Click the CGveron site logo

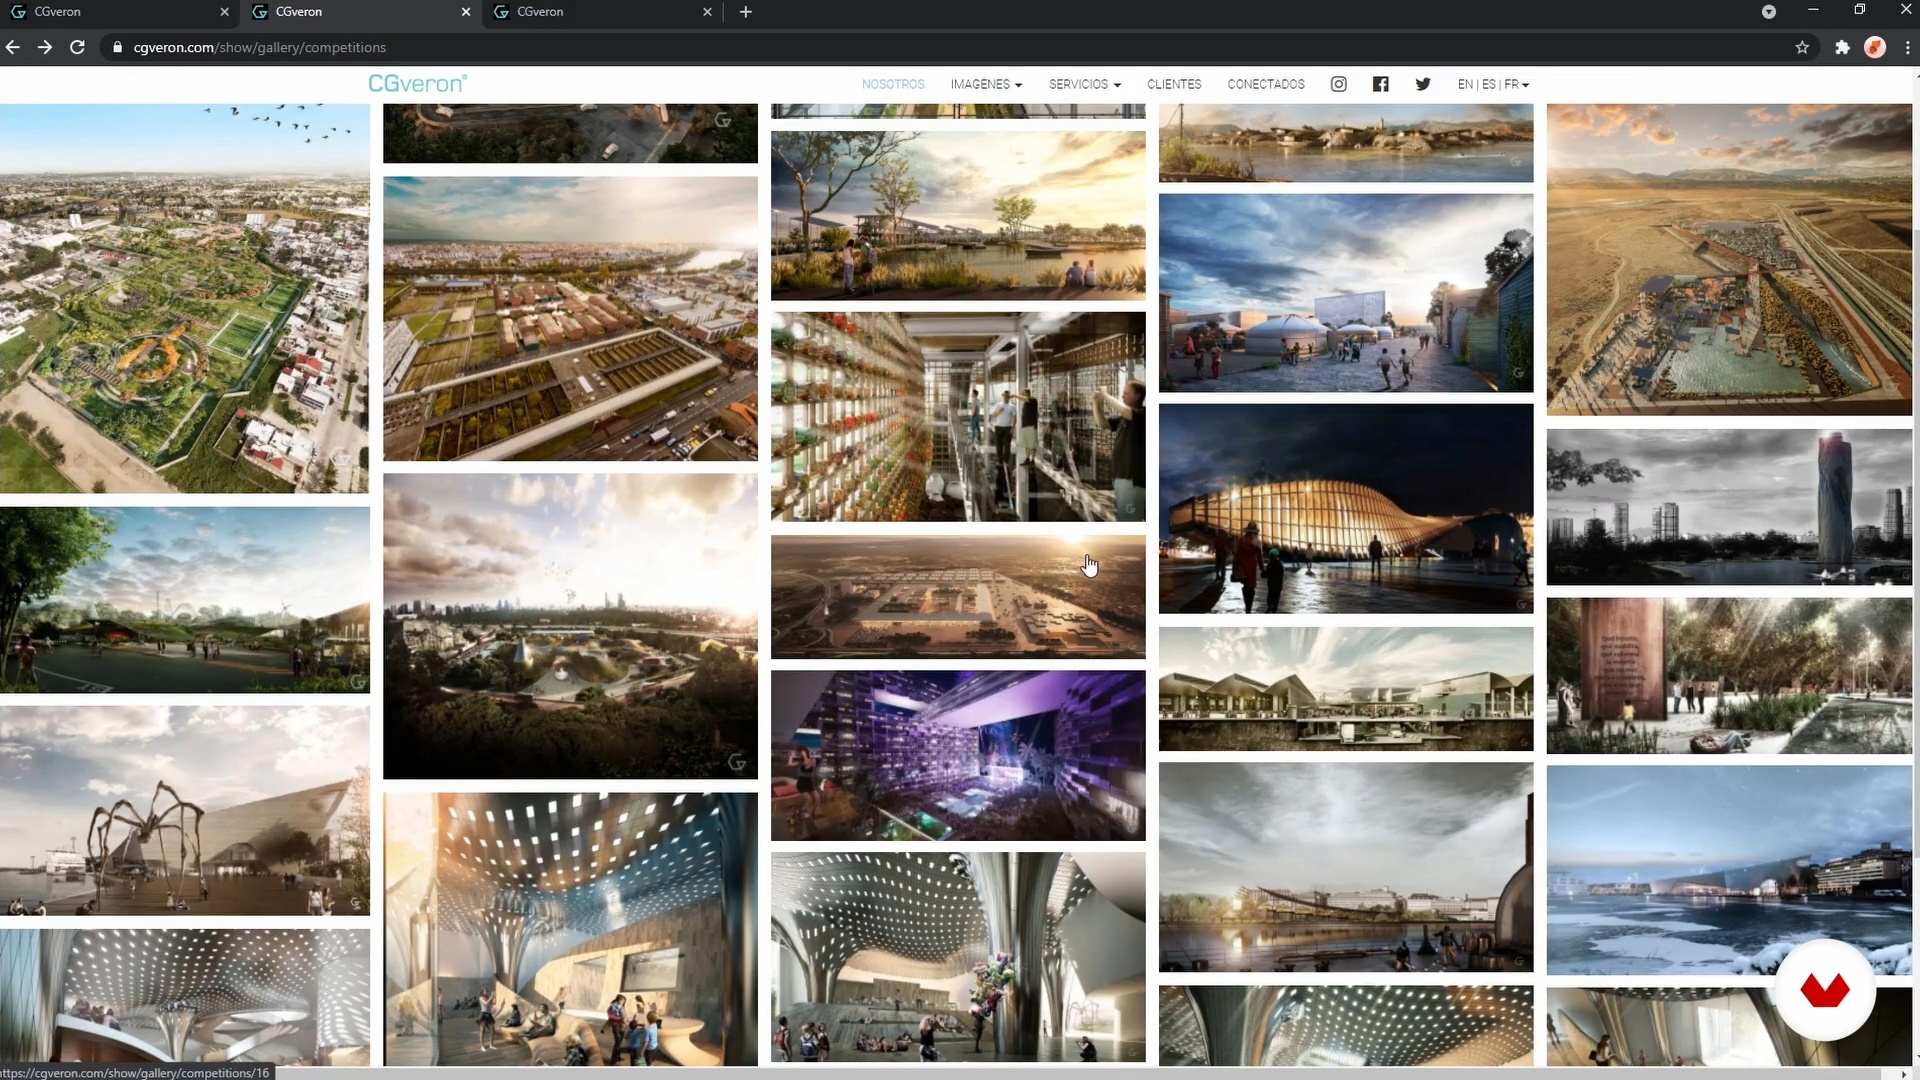[x=417, y=84]
